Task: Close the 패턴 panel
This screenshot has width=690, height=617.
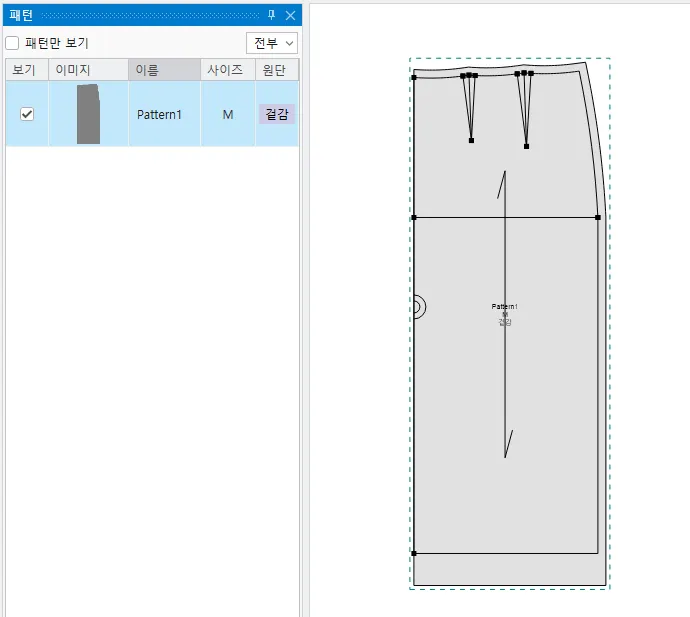Action: click(290, 16)
